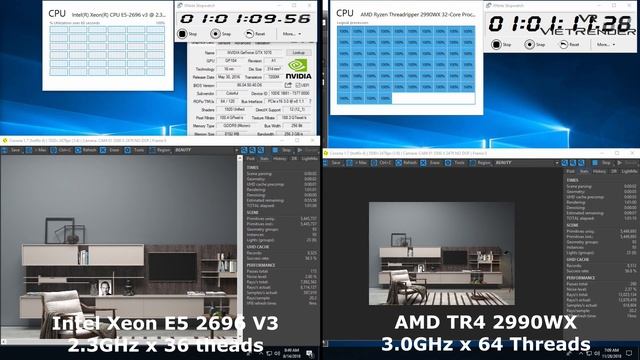Click NVIDIA GeForce GTX 1070 name field

(249, 53)
